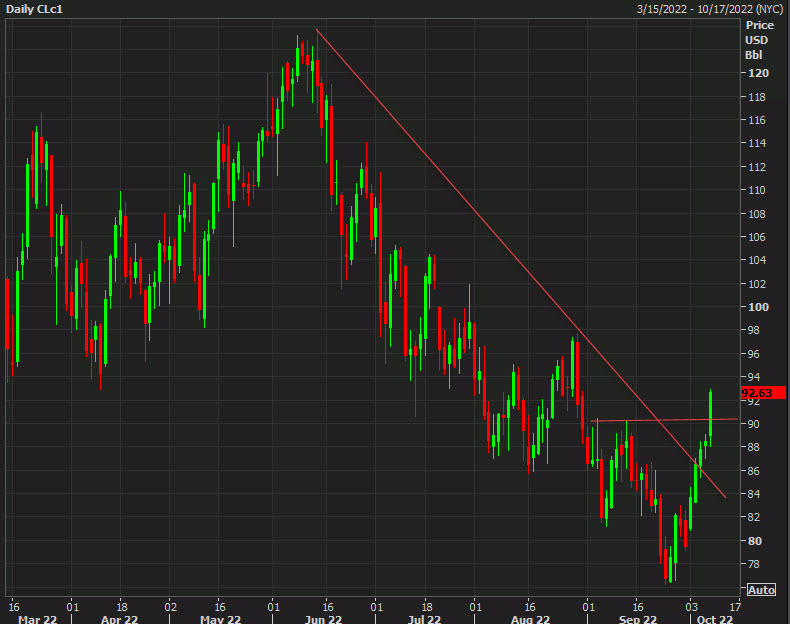790x624 pixels.
Task: Click the Apr 22 month label
Action: click(119, 619)
